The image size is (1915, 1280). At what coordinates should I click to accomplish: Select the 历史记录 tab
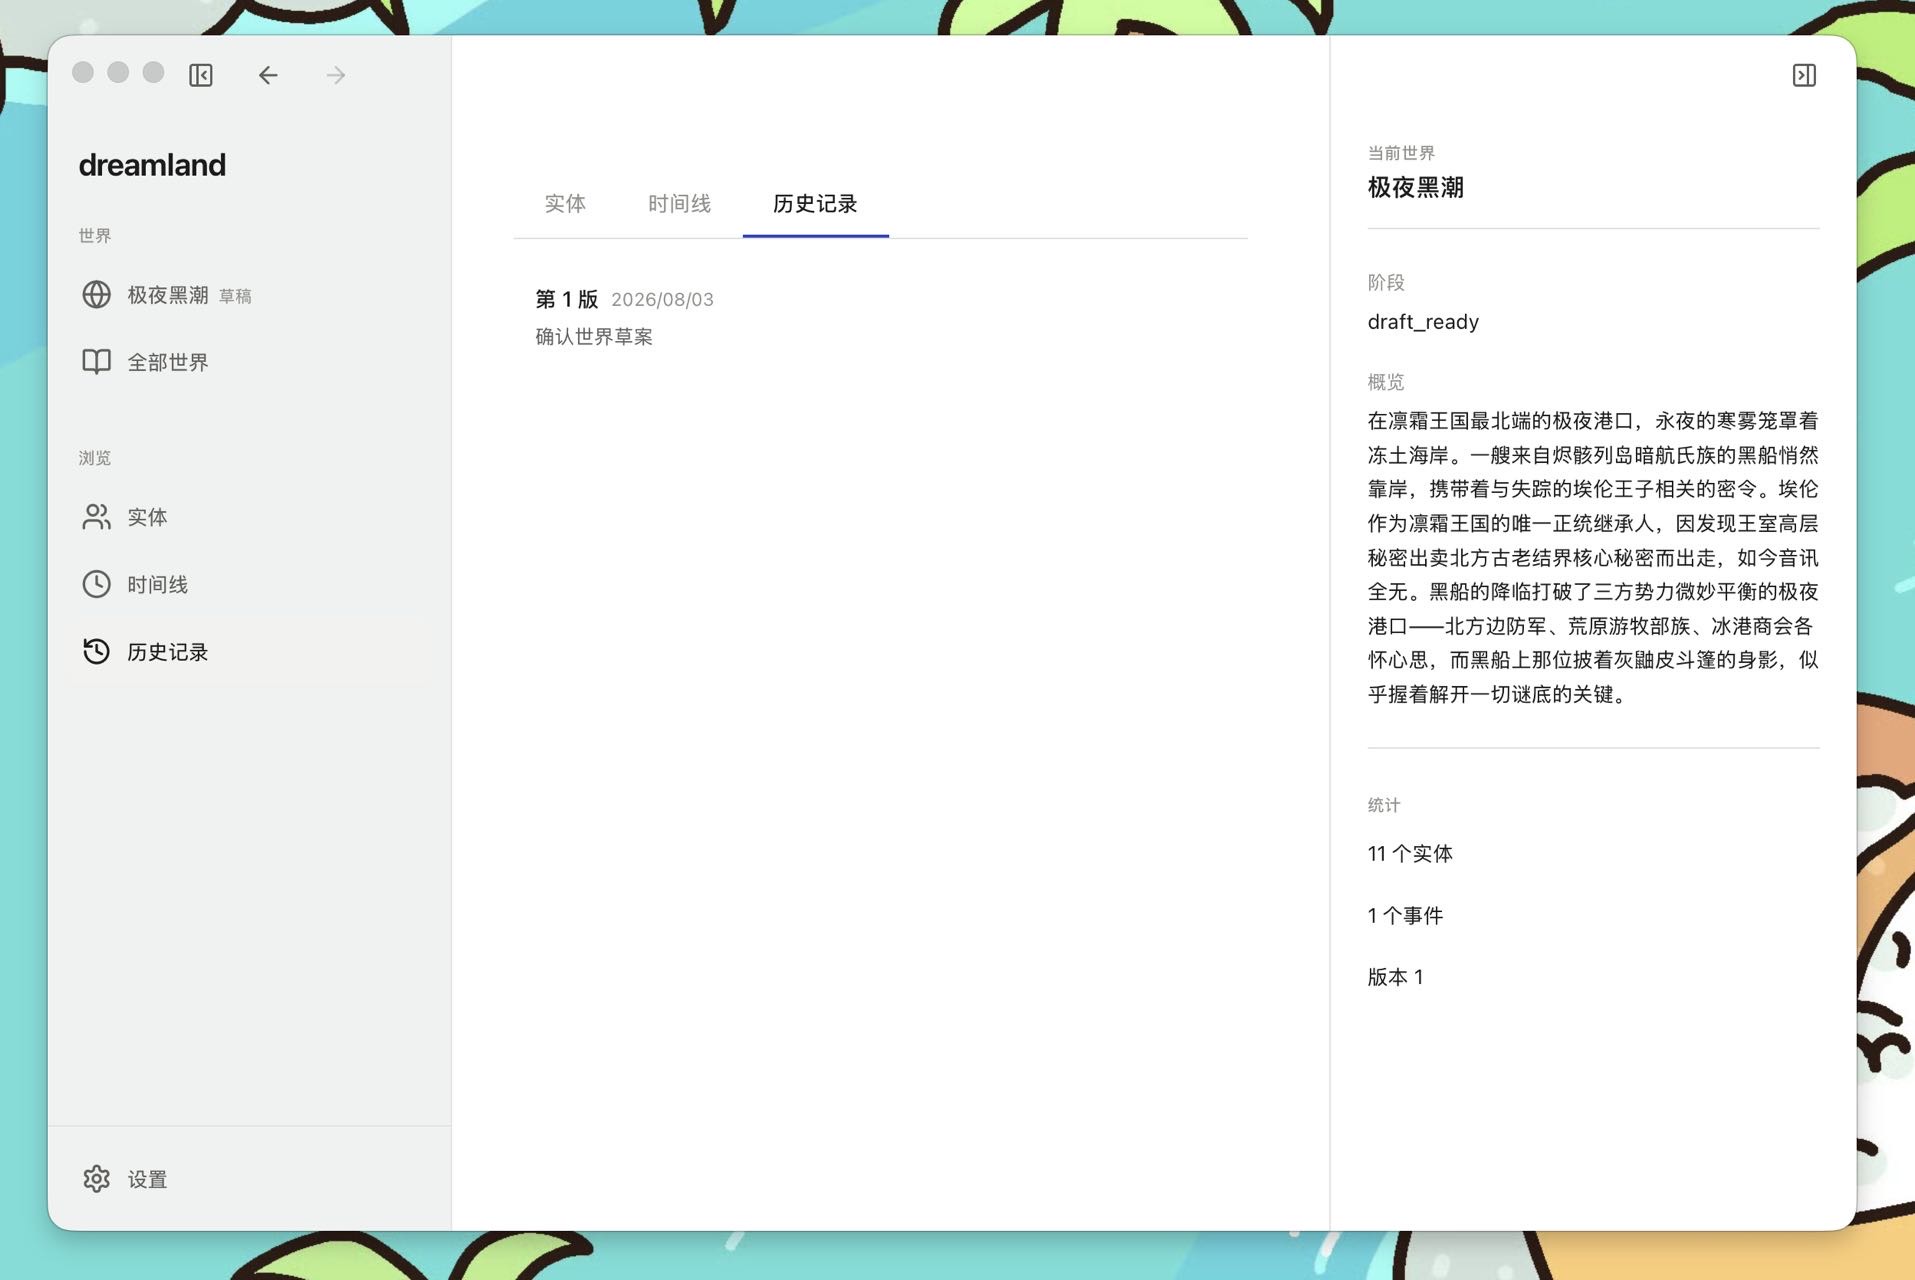(815, 204)
